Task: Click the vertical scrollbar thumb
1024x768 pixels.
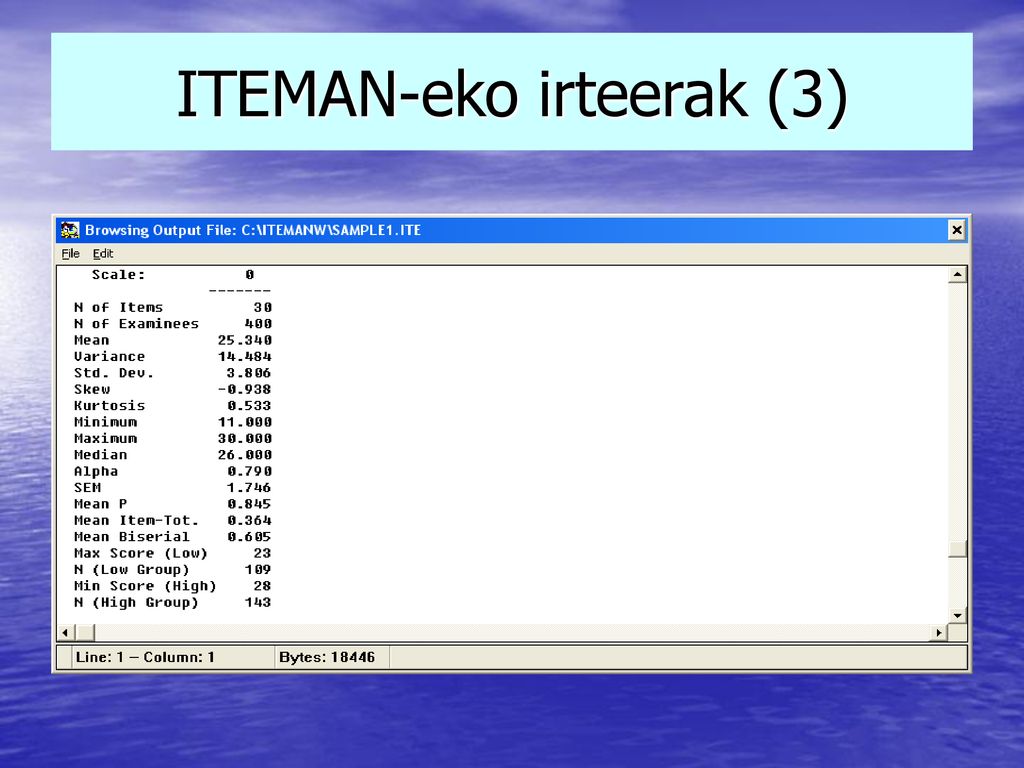Action: [x=957, y=549]
